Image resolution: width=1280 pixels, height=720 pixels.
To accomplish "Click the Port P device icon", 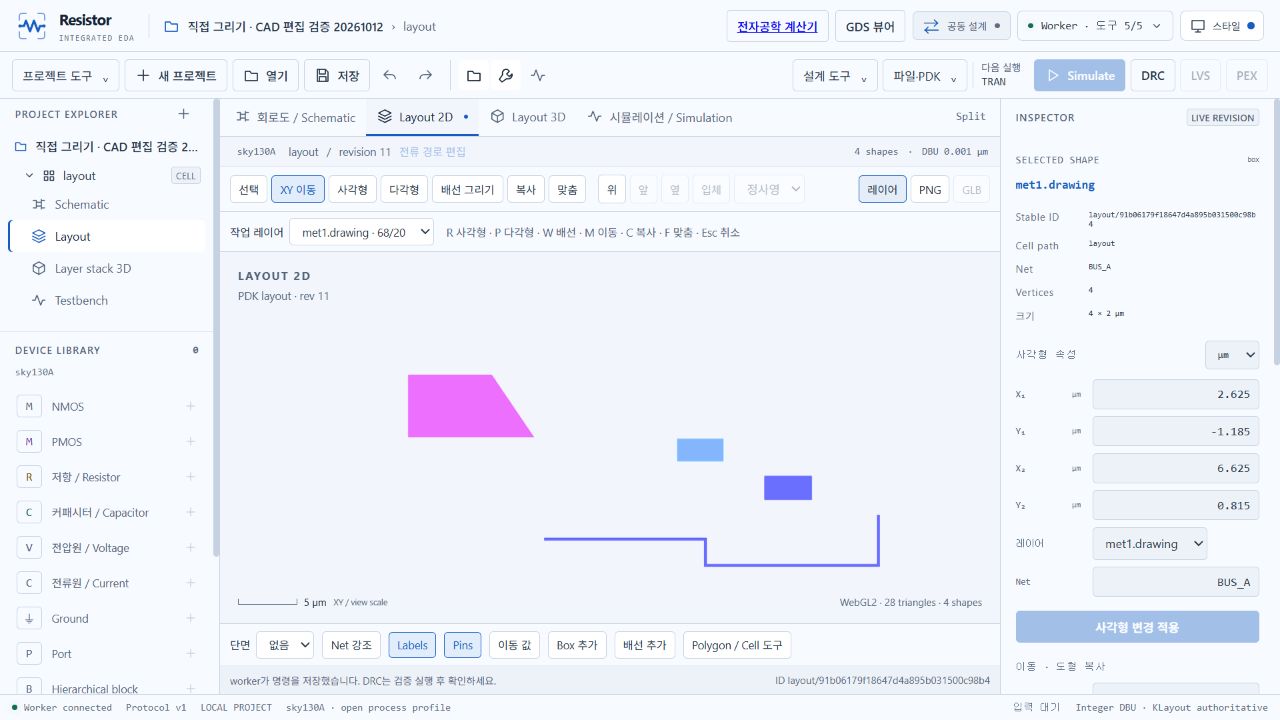I will click(x=29, y=653).
